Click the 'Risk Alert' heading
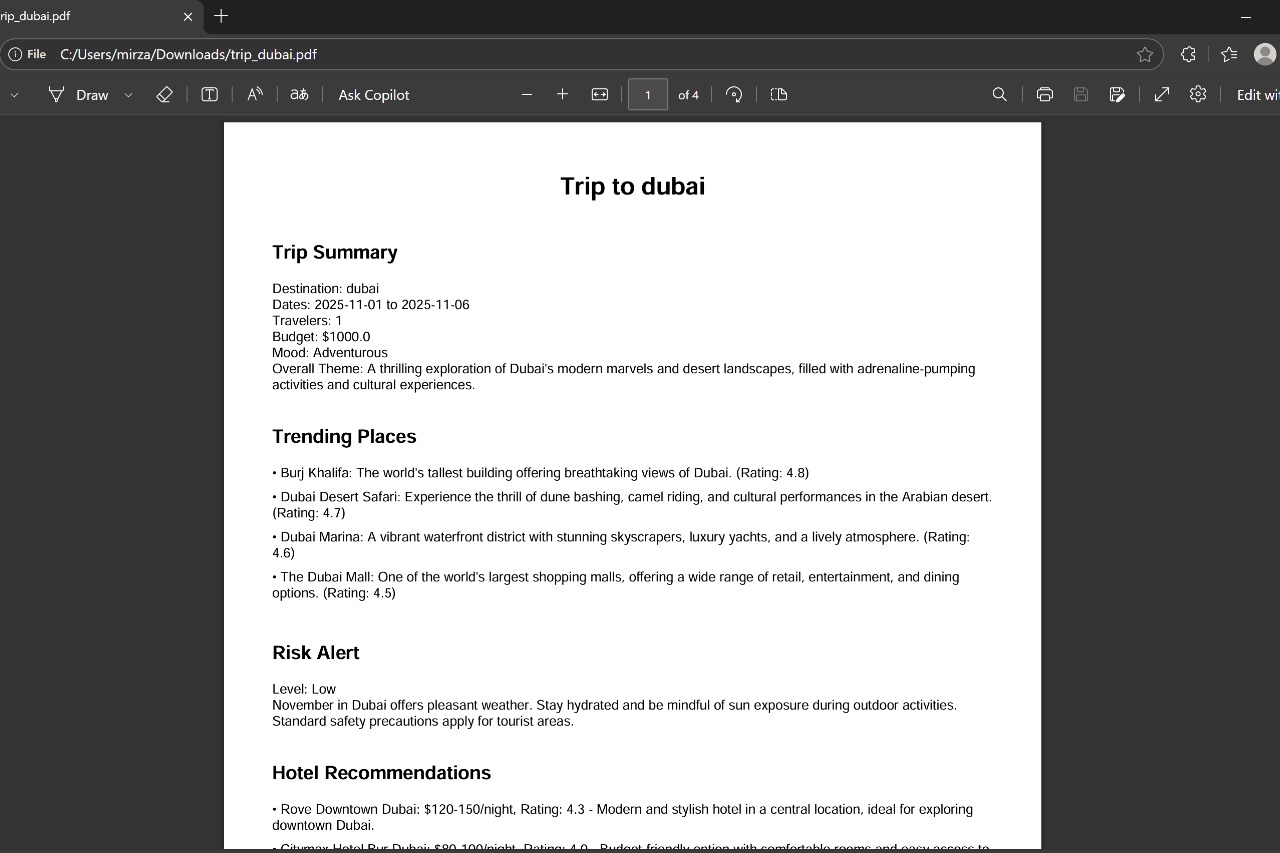1280x853 pixels. pos(316,652)
